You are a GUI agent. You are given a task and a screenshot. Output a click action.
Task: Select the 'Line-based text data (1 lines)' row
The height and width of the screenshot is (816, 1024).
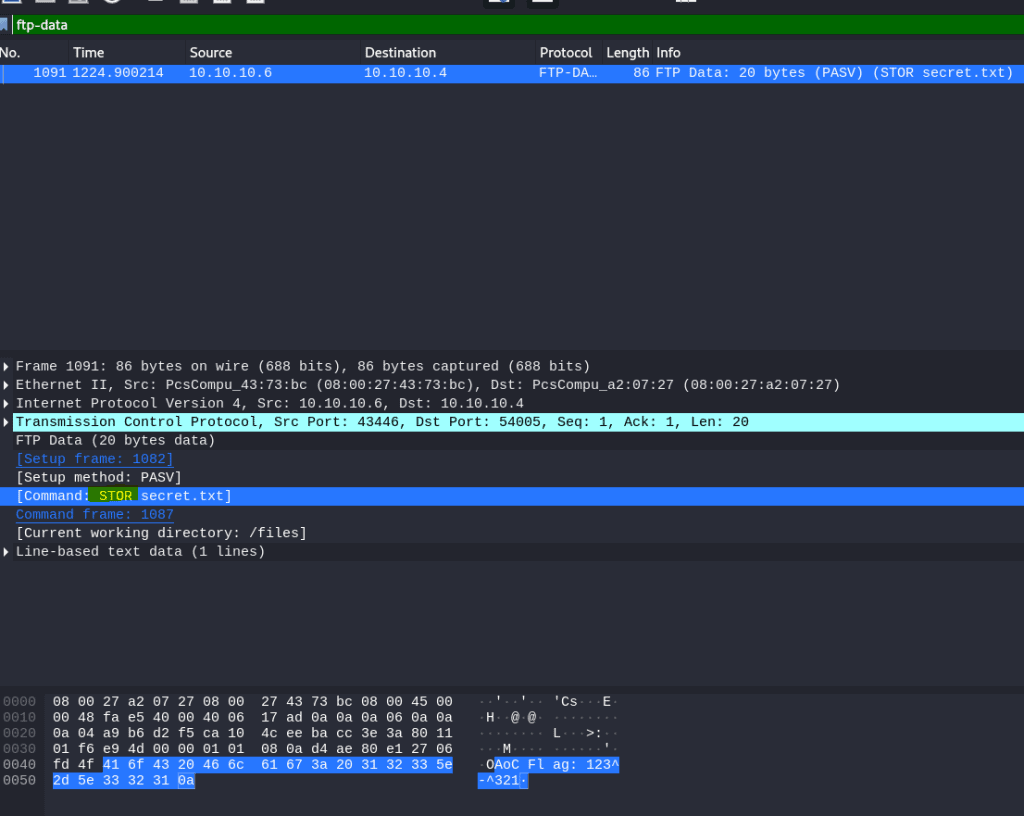point(512,552)
